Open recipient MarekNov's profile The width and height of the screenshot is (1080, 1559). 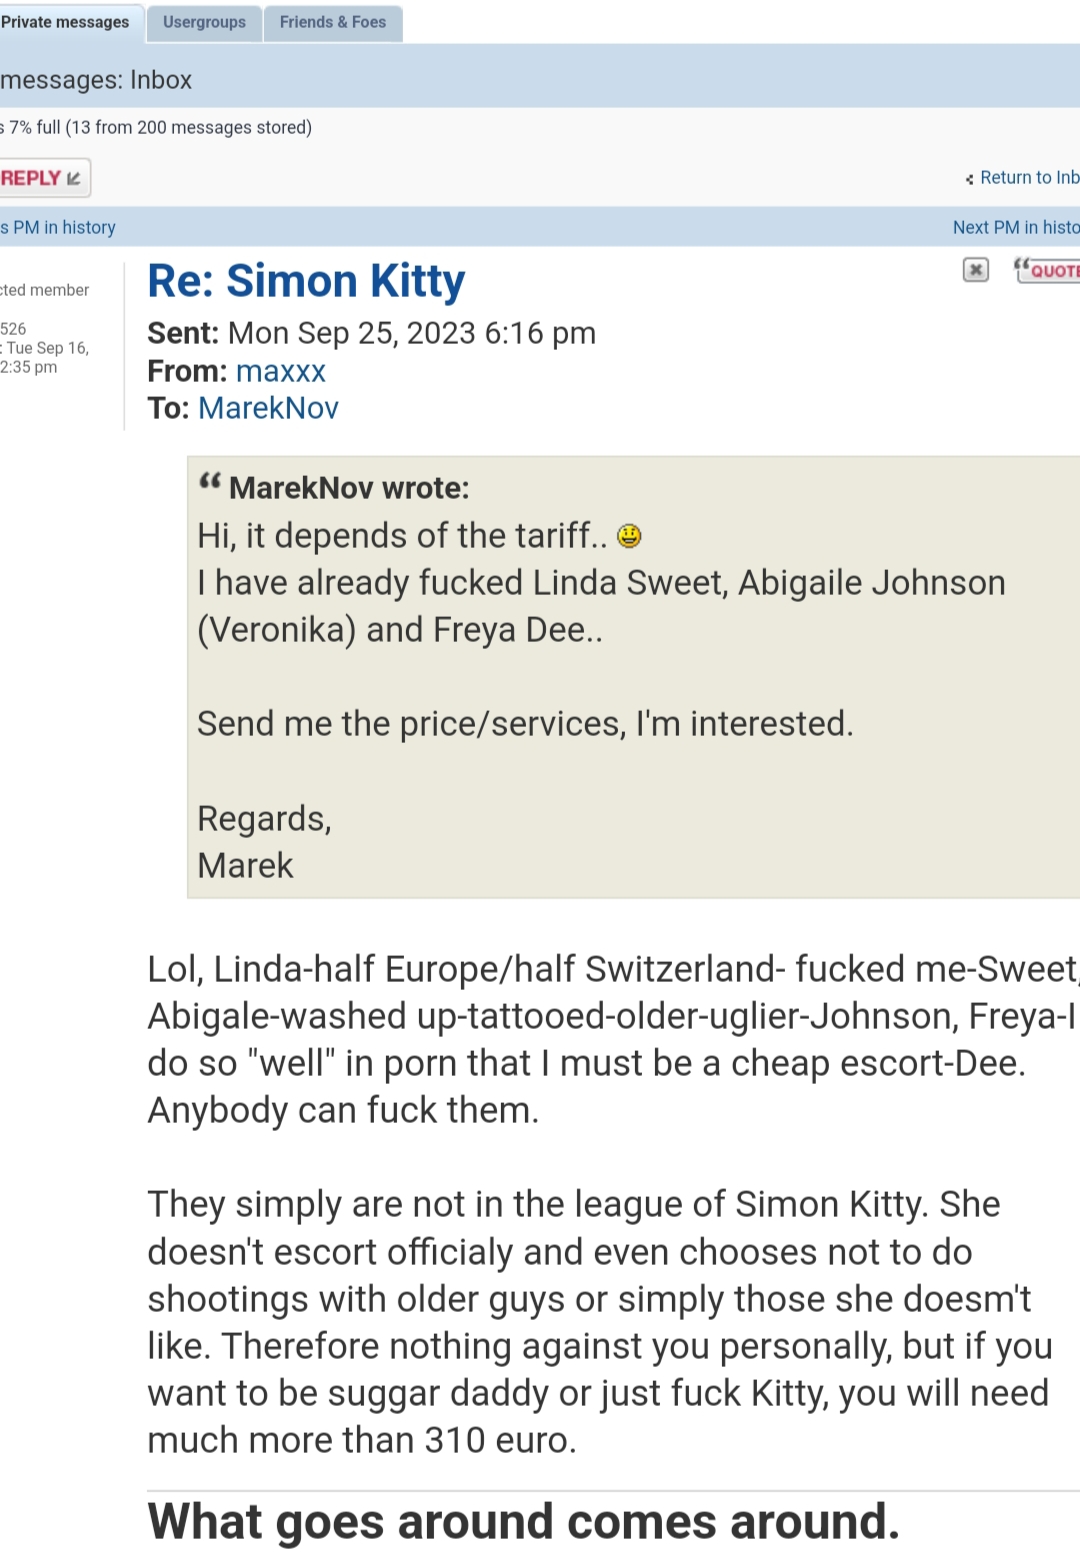tap(268, 408)
